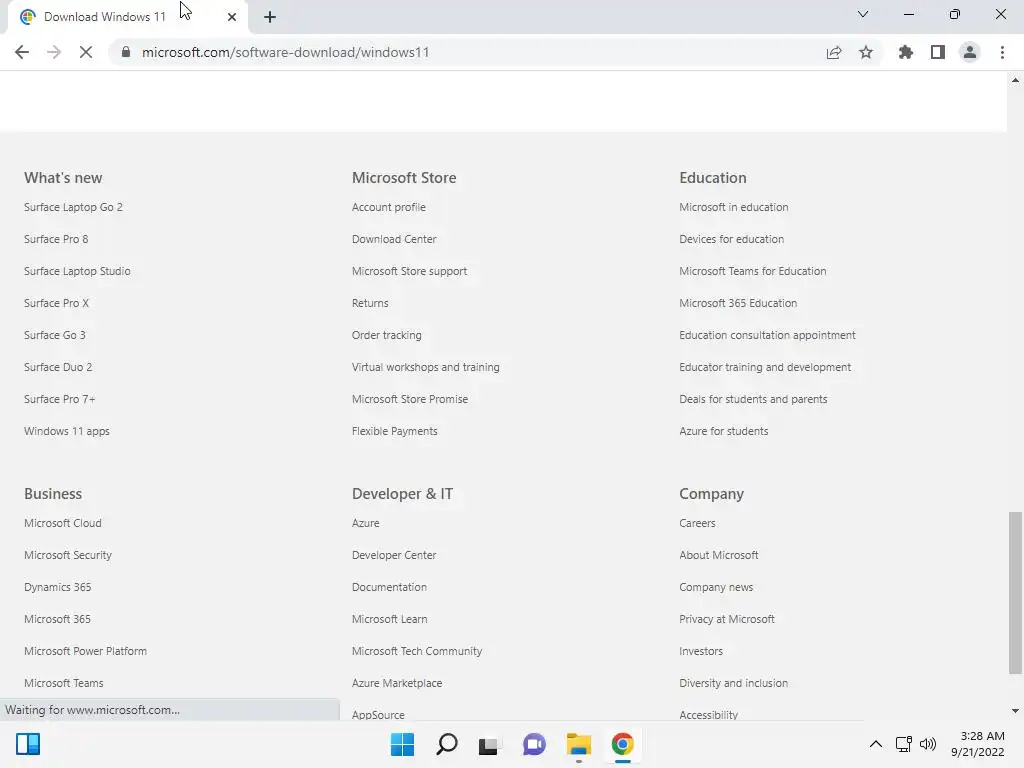Go to Download Center

pyautogui.click(x=394, y=239)
